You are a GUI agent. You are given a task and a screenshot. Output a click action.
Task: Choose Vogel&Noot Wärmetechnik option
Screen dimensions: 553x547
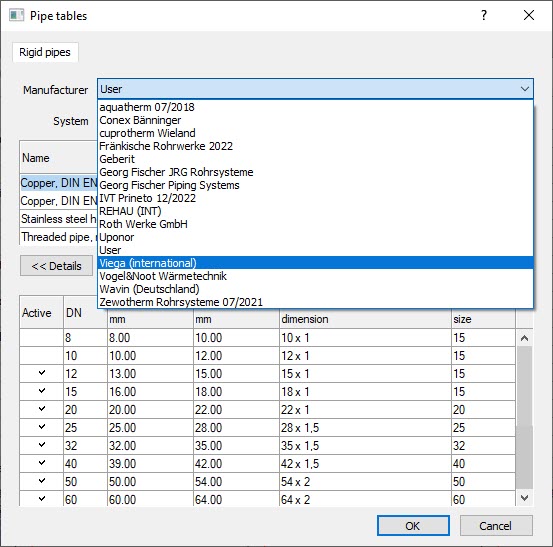[x=315, y=276]
